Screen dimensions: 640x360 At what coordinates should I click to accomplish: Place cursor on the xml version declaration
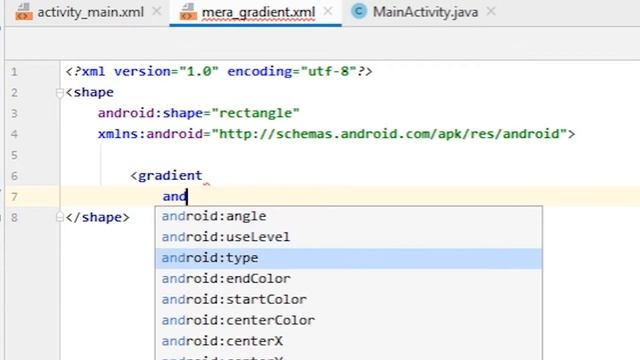(x=219, y=71)
